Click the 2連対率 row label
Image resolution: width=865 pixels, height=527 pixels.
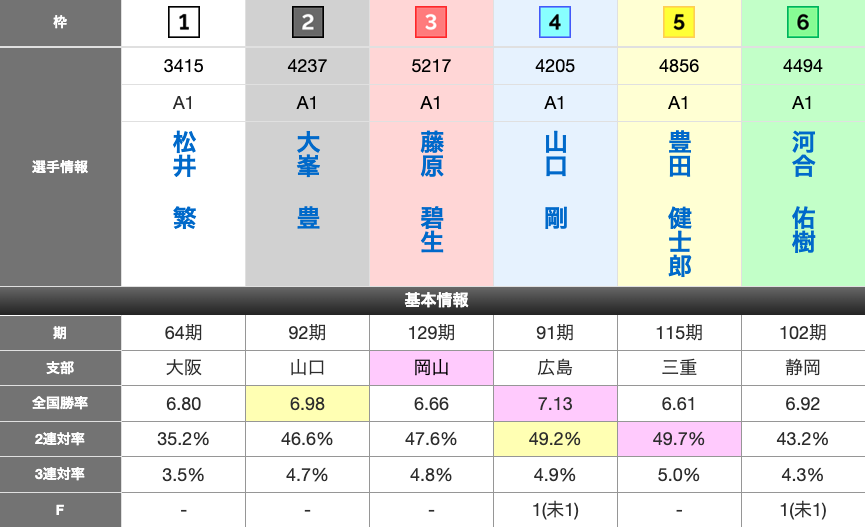[x=60, y=439]
